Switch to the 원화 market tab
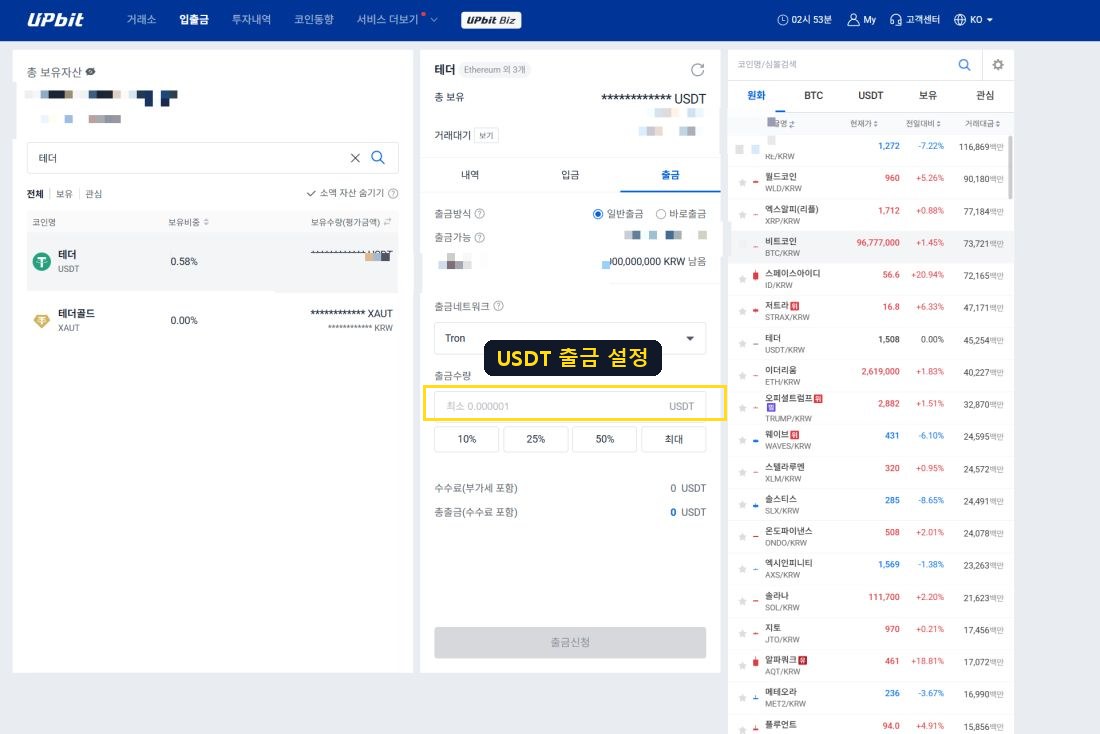 click(756, 95)
